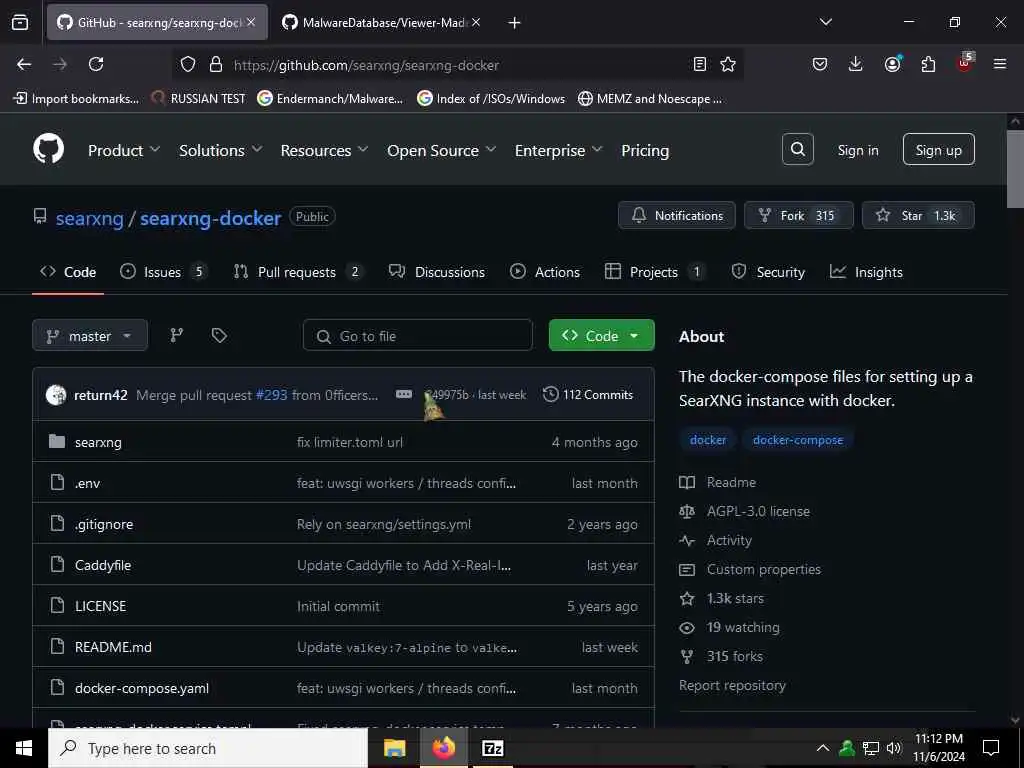View tags icon next to branches

coord(219,335)
